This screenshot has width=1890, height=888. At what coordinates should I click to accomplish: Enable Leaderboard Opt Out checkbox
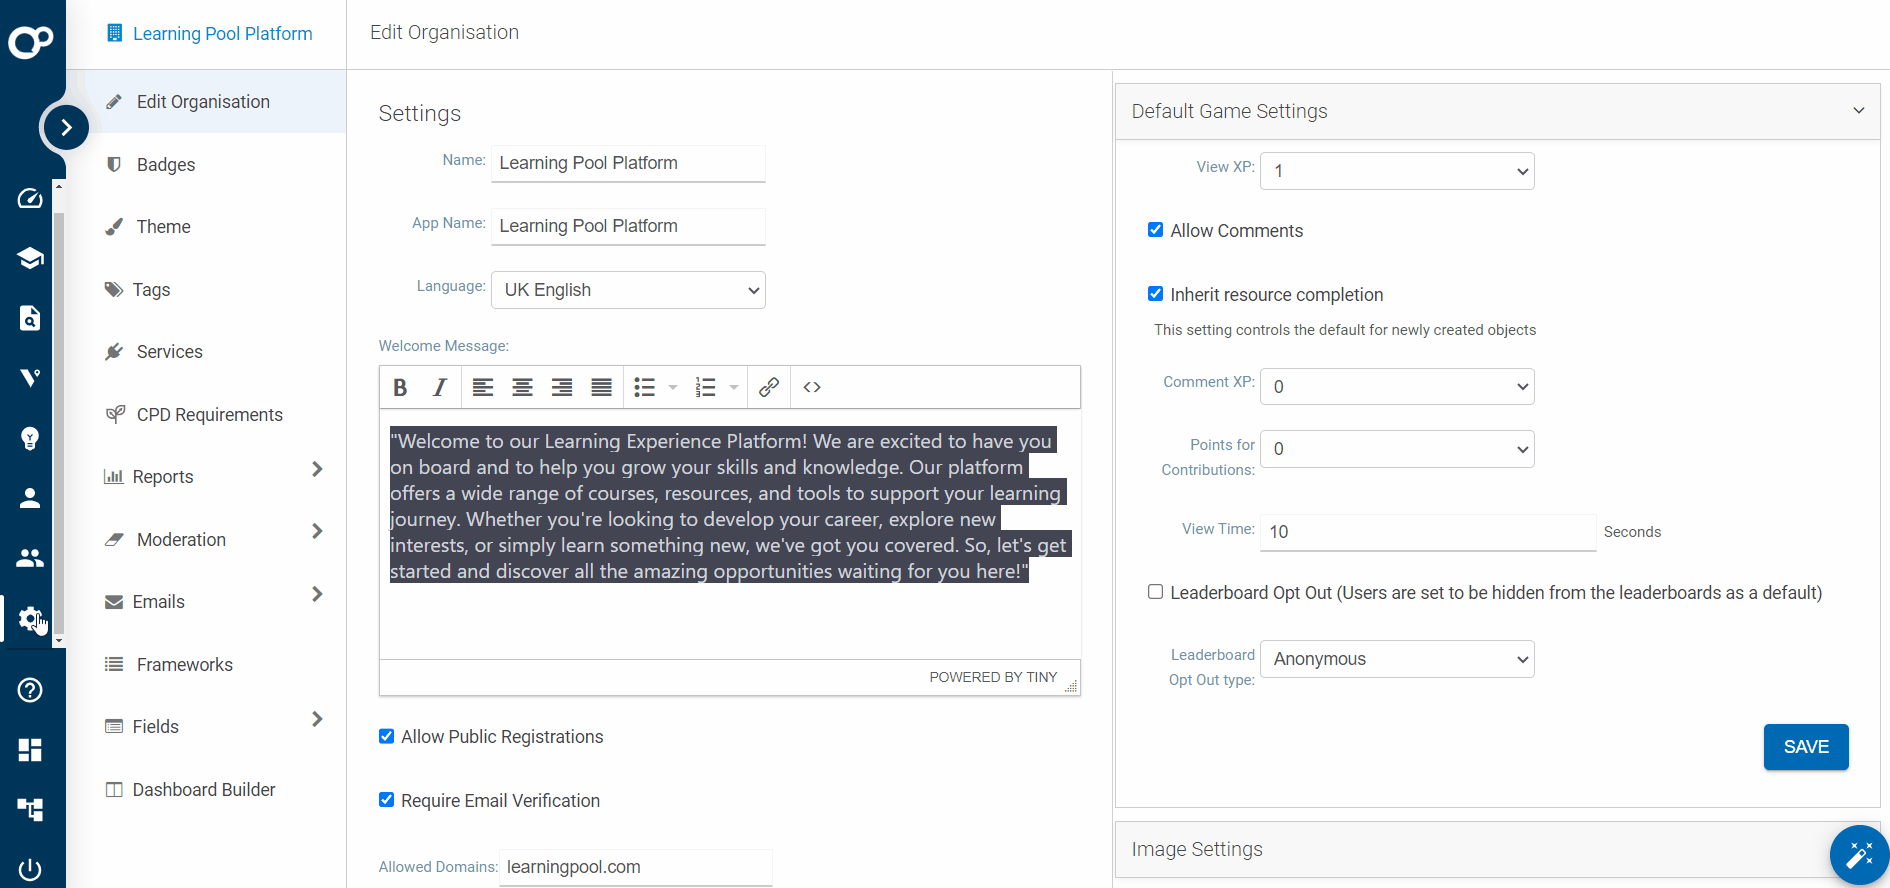(x=1156, y=592)
